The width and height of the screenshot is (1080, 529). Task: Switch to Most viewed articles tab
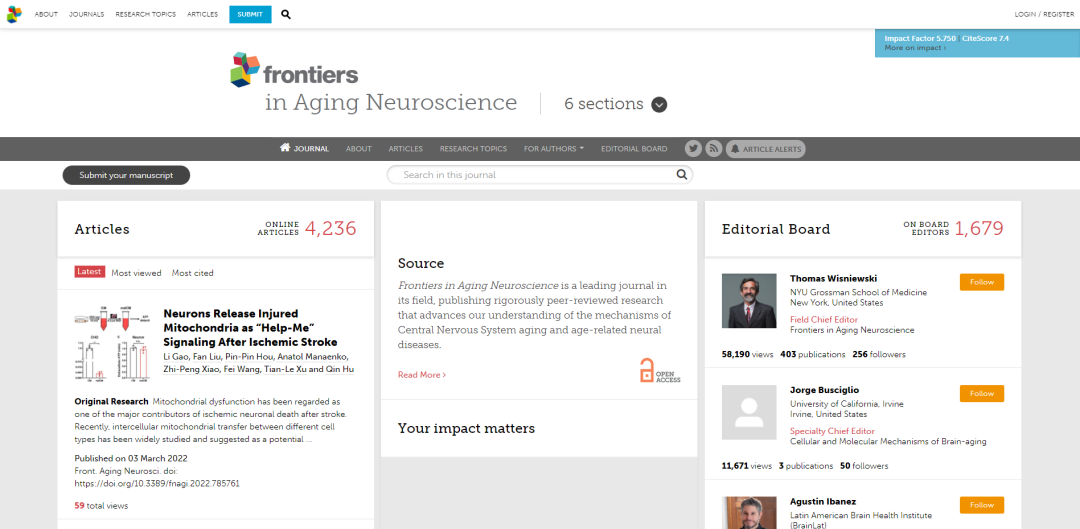tap(136, 273)
